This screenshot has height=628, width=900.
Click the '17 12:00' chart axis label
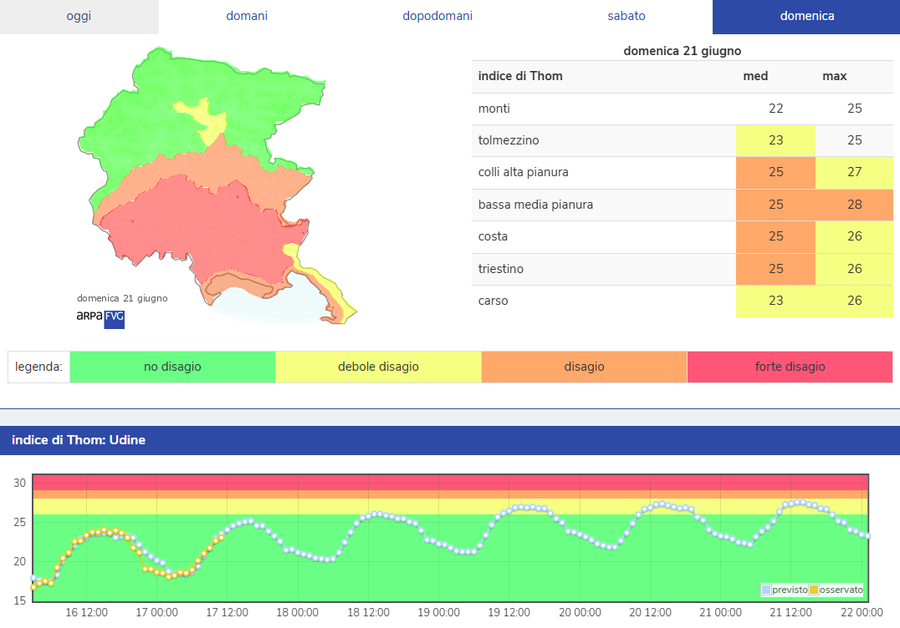pos(227,613)
